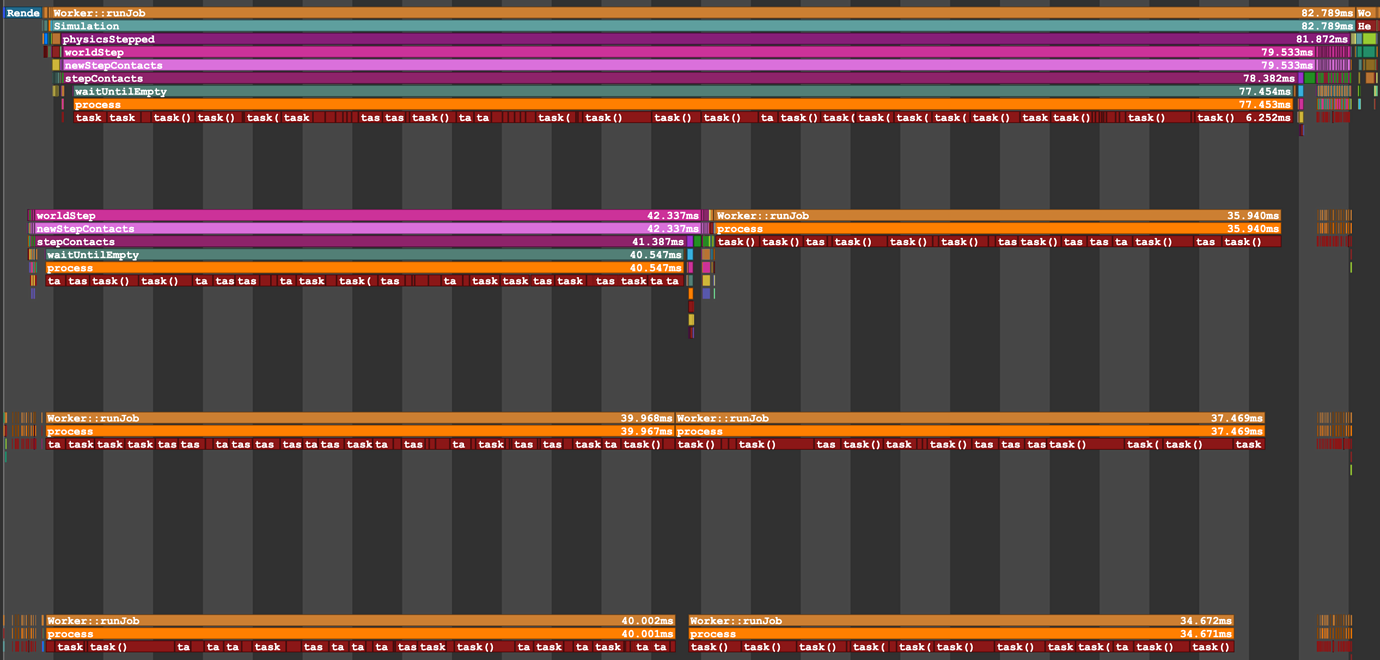Select the process bar showing 37.469ms
Viewport: 1380px width, 660px height.
(x=970, y=431)
